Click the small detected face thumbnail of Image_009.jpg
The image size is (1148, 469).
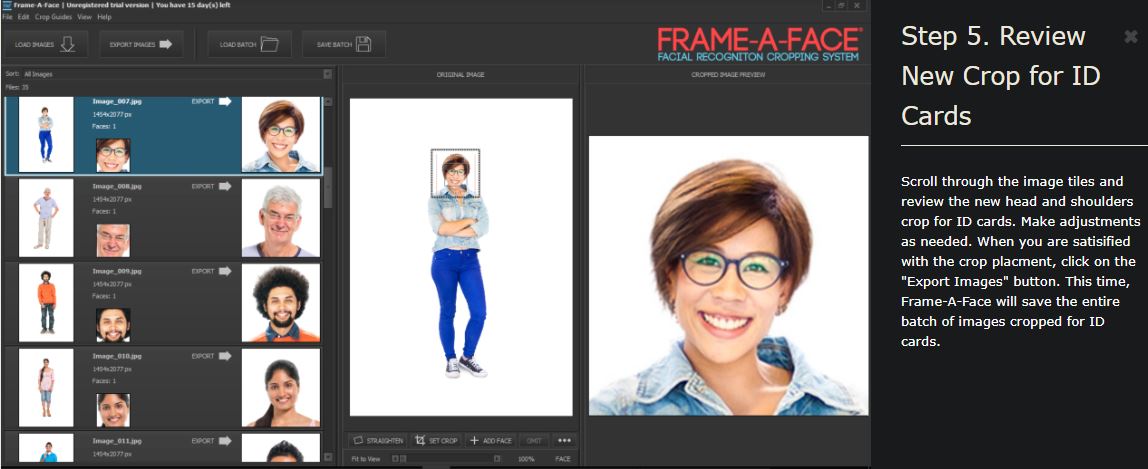[x=113, y=325]
